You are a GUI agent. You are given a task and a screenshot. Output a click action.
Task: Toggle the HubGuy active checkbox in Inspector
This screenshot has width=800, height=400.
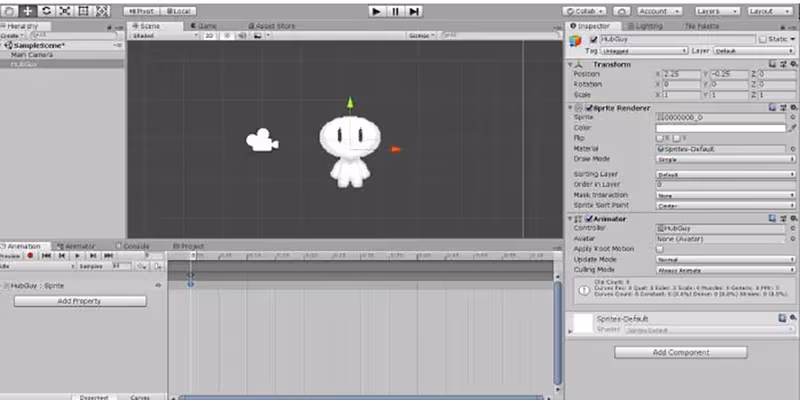tap(593, 39)
